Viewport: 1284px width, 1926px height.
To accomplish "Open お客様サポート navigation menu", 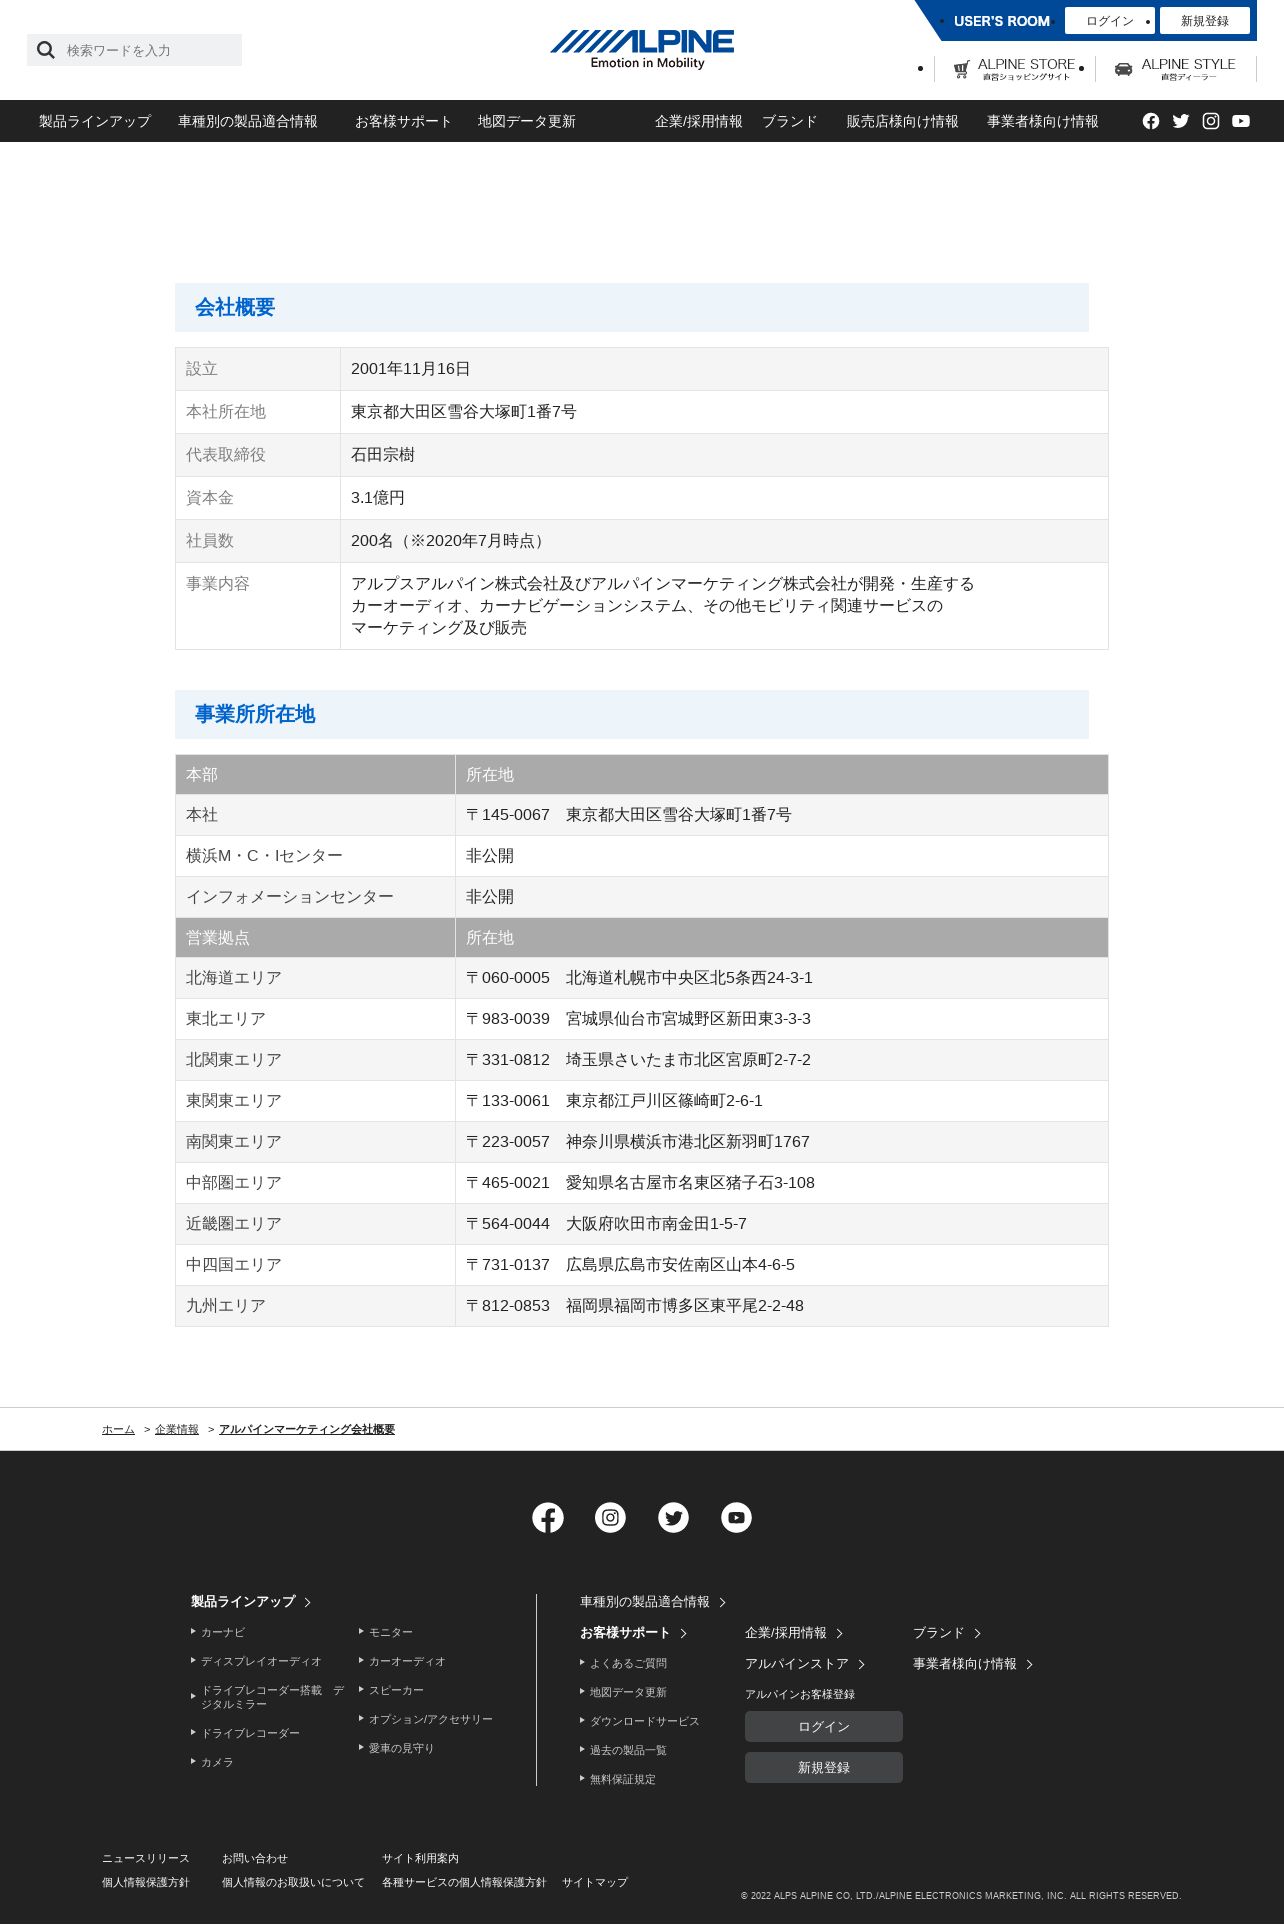I will [403, 121].
